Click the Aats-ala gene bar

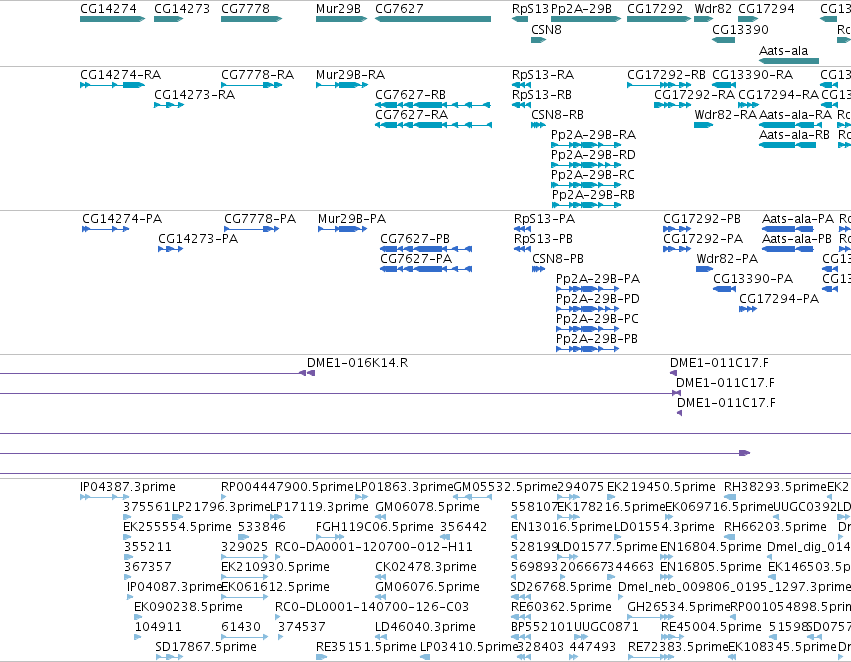coord(789,61)
